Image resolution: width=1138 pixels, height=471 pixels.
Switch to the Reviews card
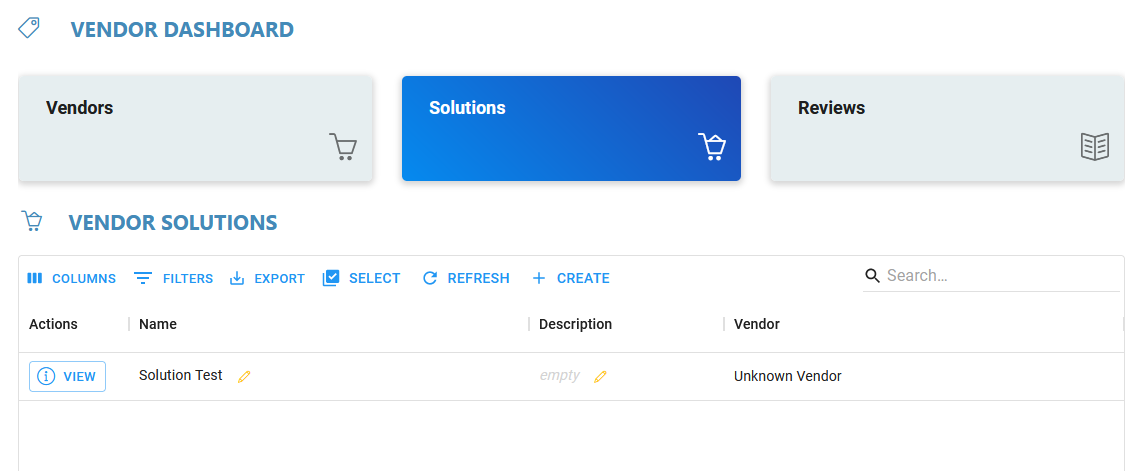946,129
